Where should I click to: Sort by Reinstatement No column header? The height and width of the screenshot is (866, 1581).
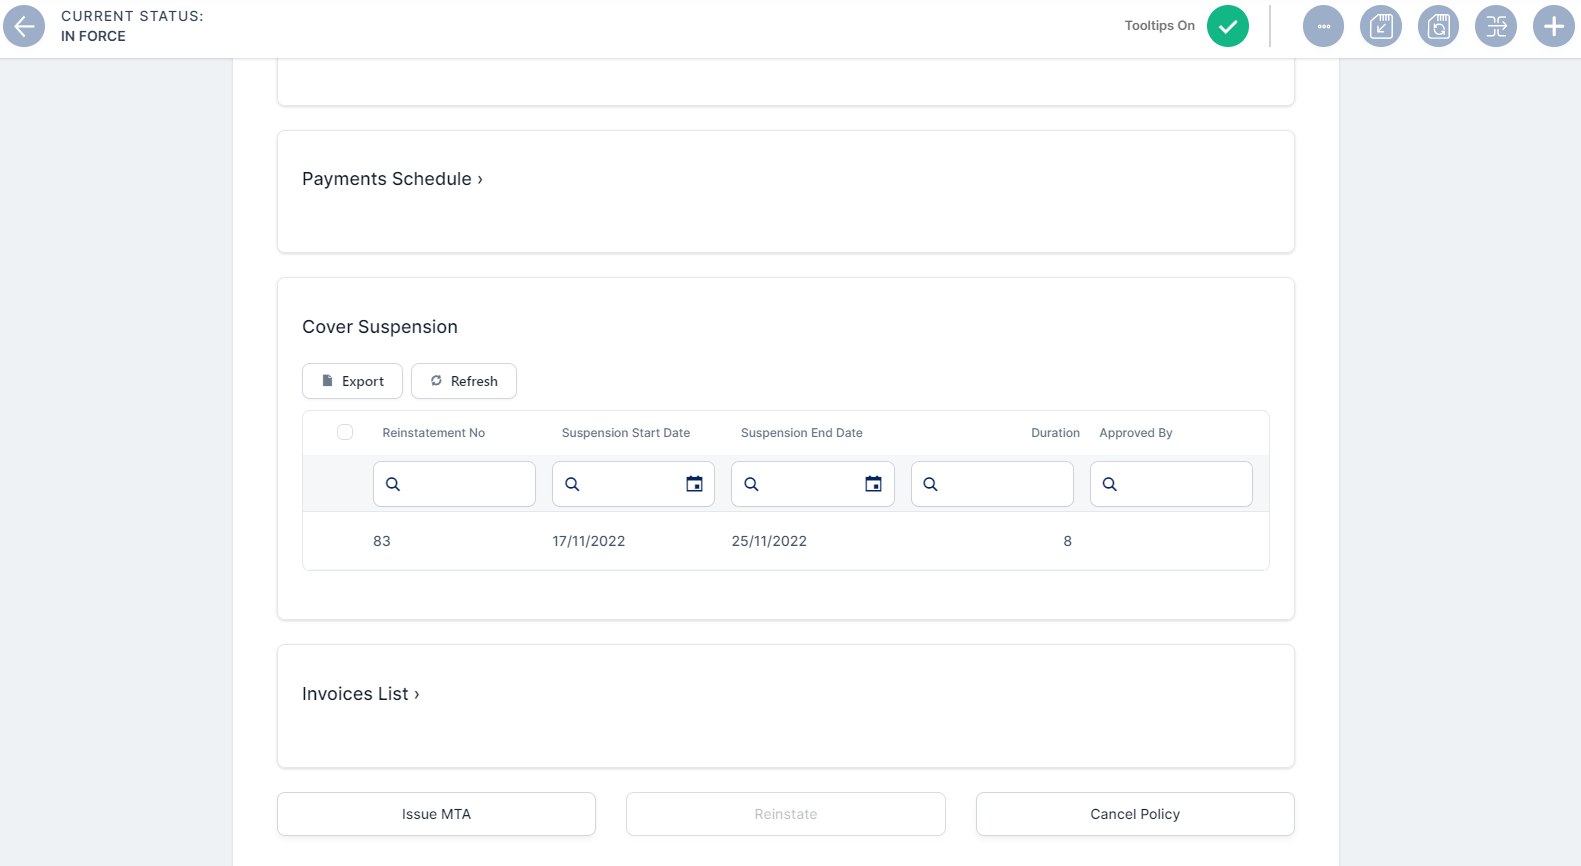click(433, 433)
